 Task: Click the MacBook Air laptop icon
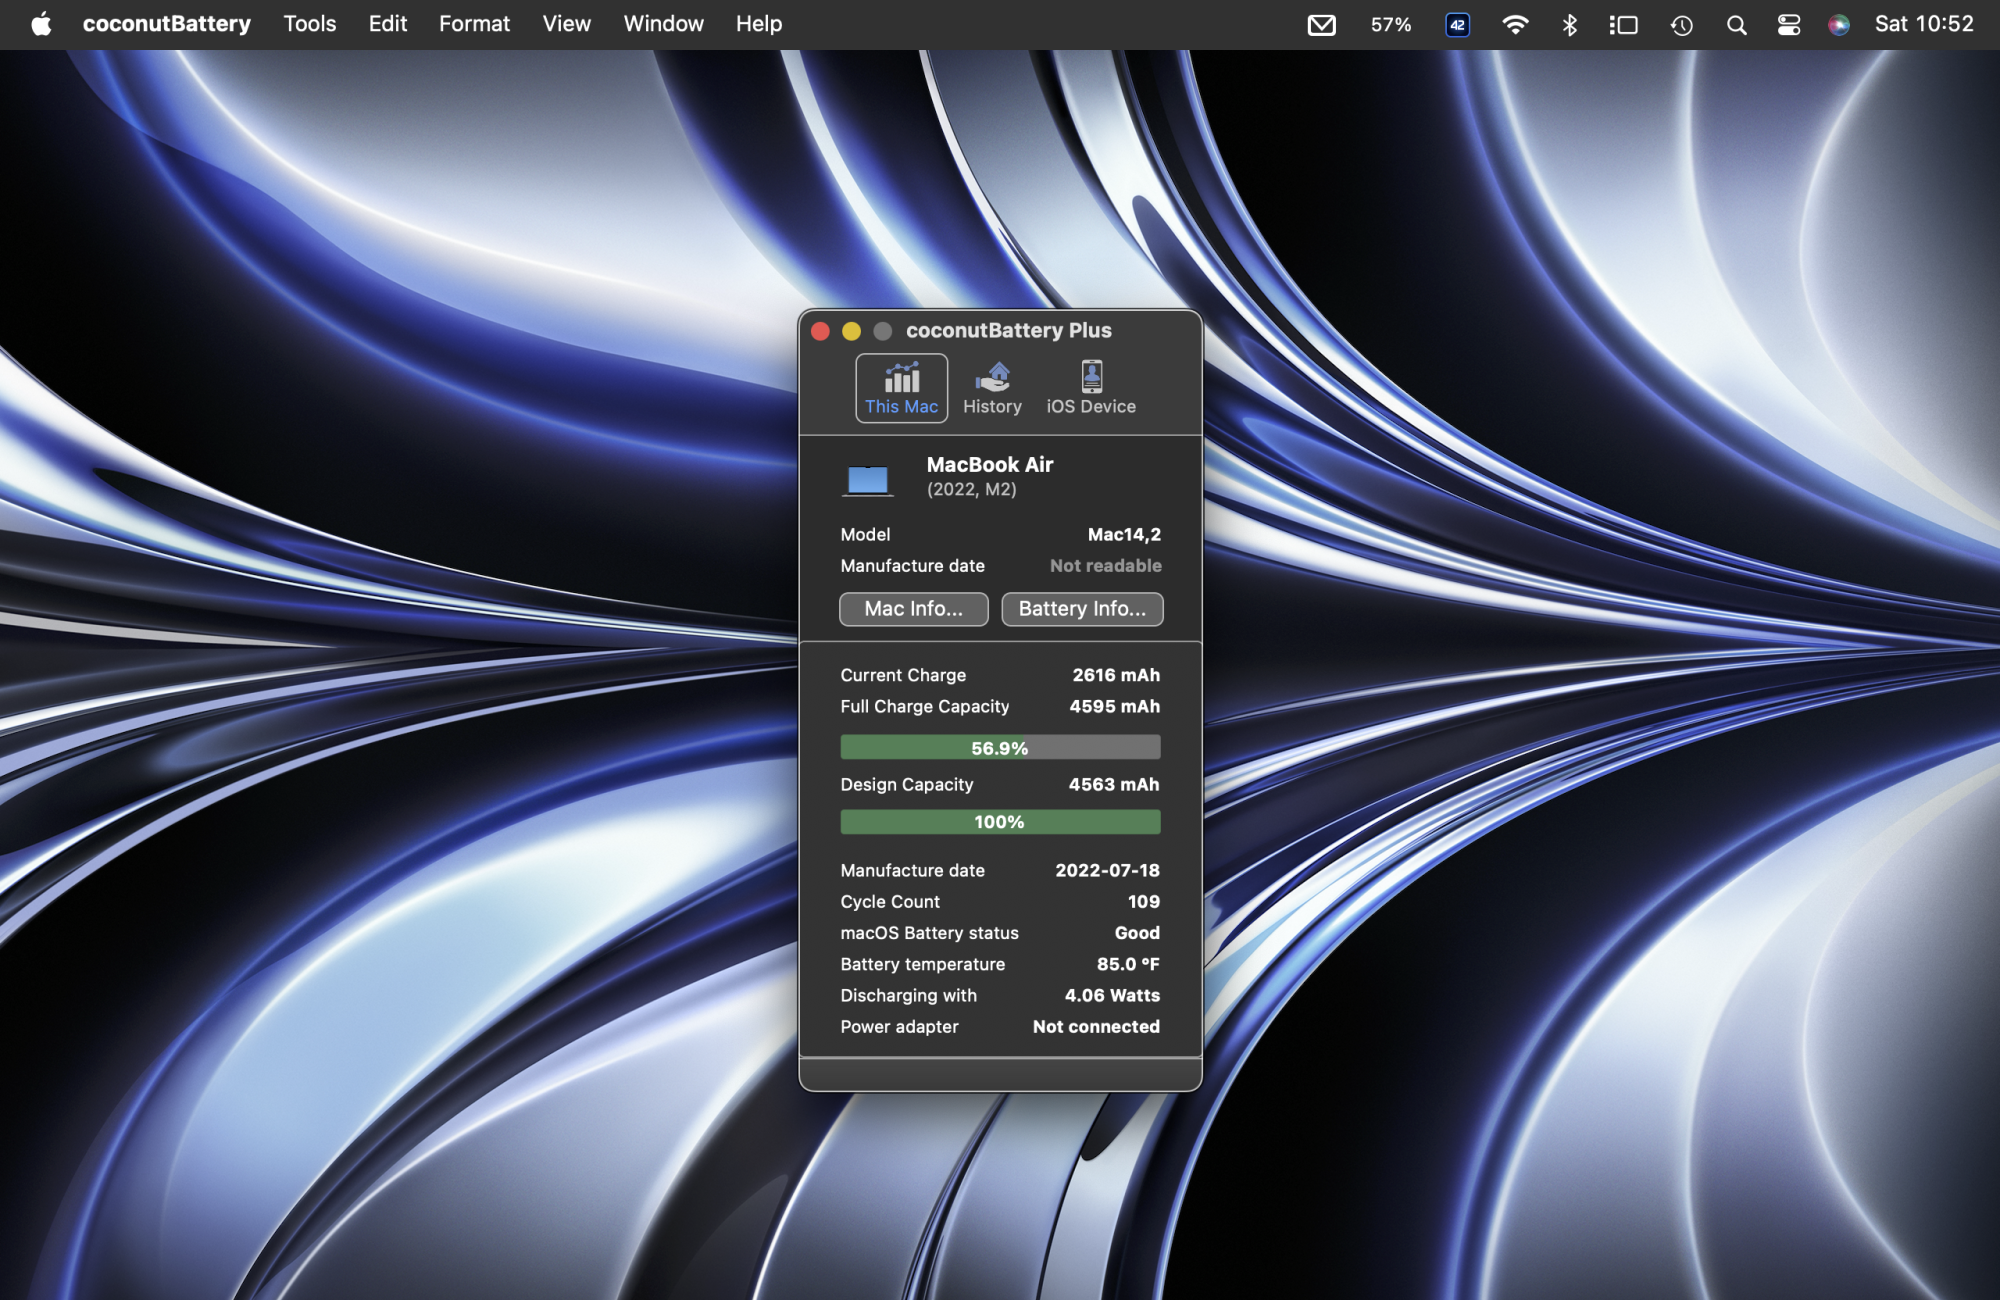pos(867,480)
